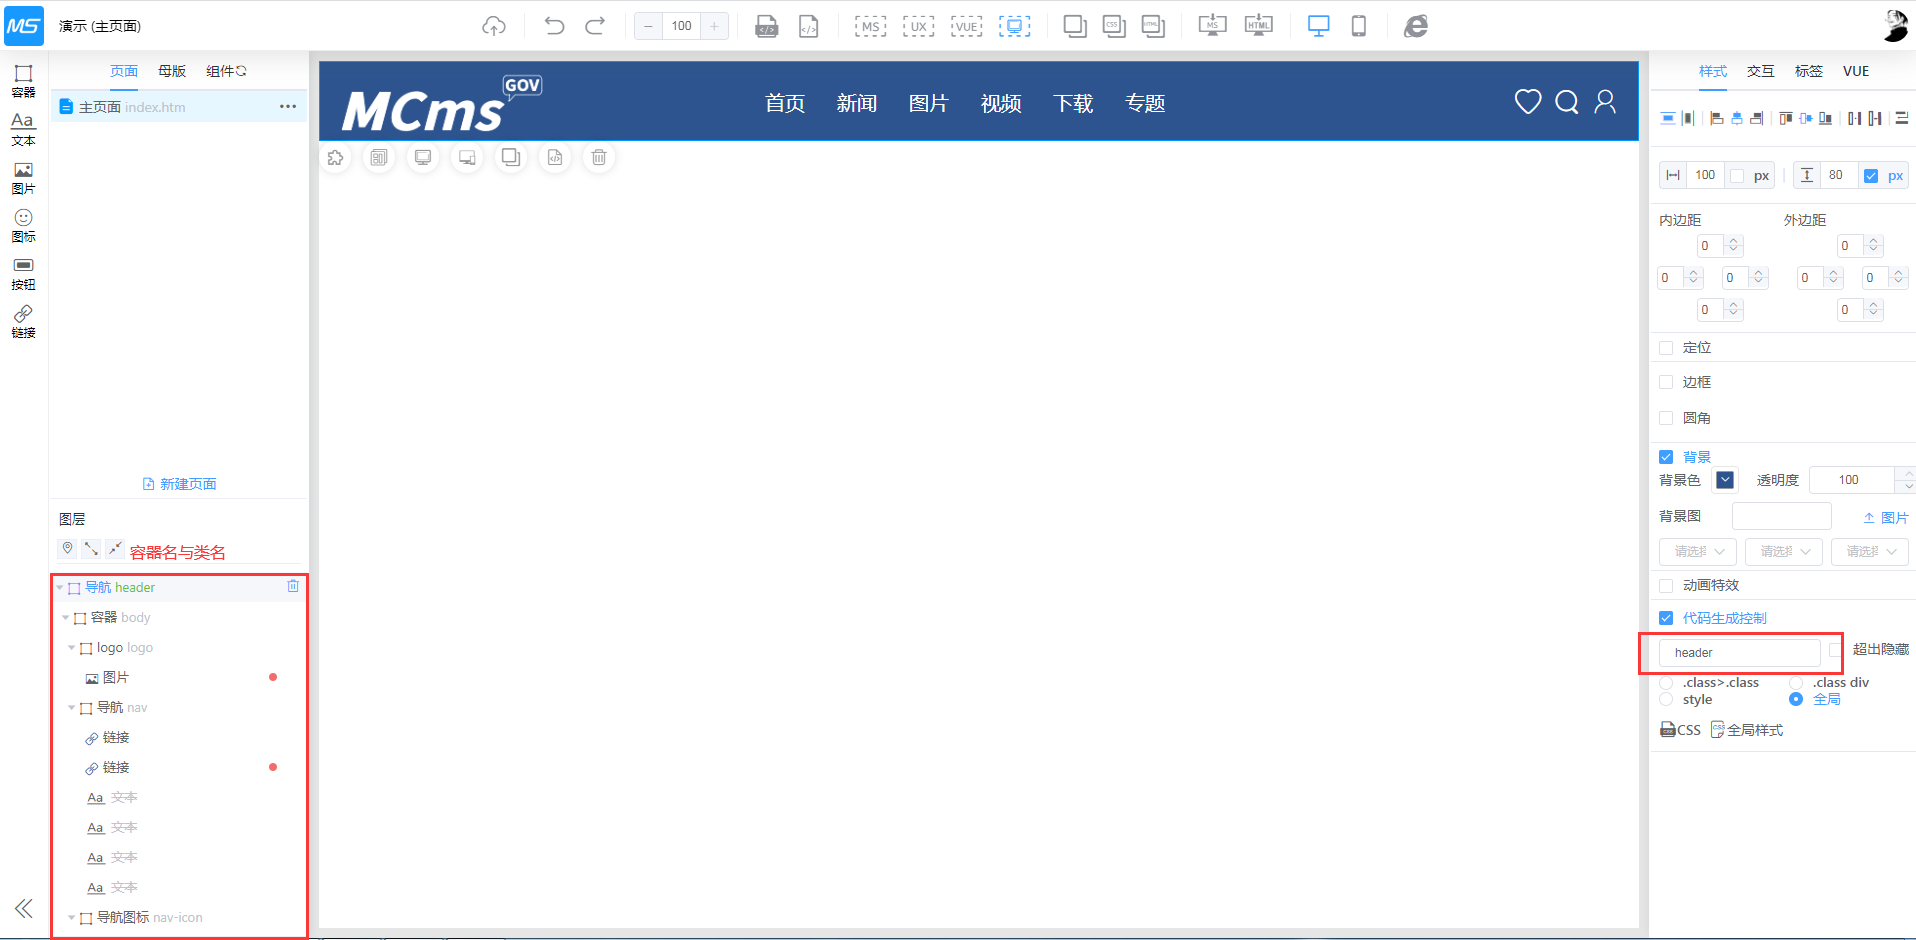Tick the 边框 border checkbox
Viewport: 1916px width, 940px height.
pos(1666,382)
